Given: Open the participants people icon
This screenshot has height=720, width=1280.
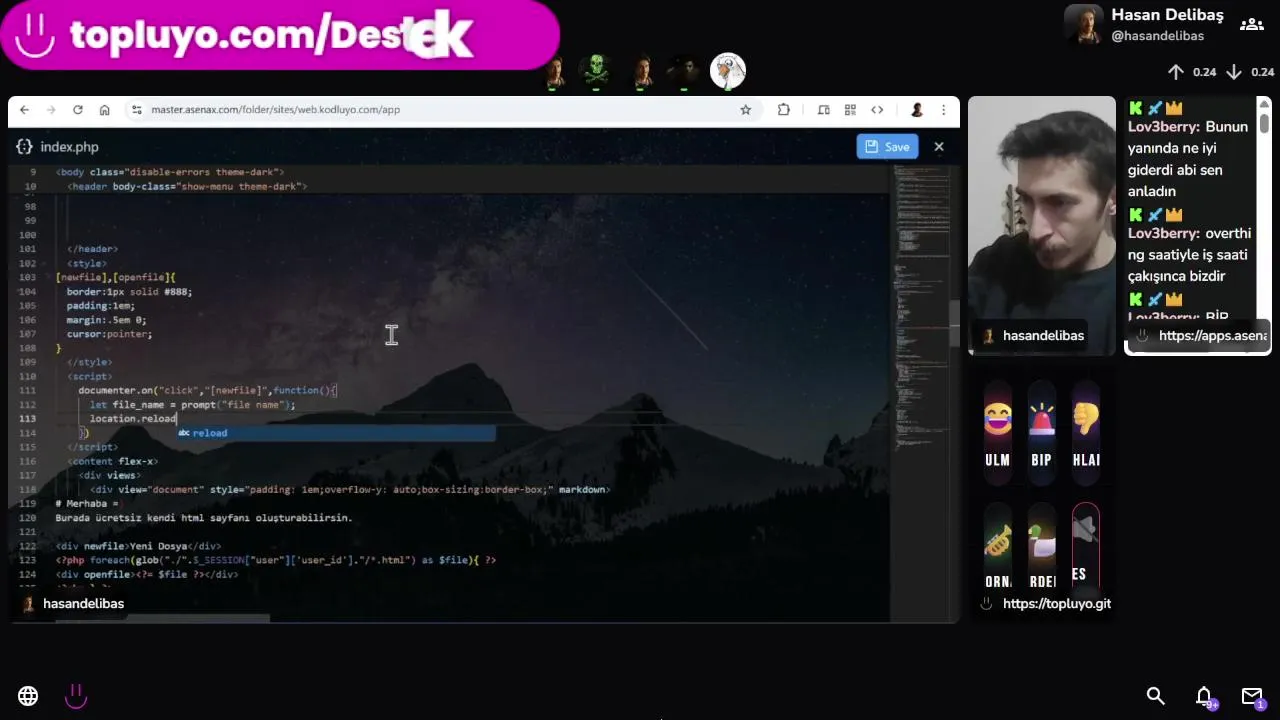Looking at the screenshot, I should (x=1251, y=24).
